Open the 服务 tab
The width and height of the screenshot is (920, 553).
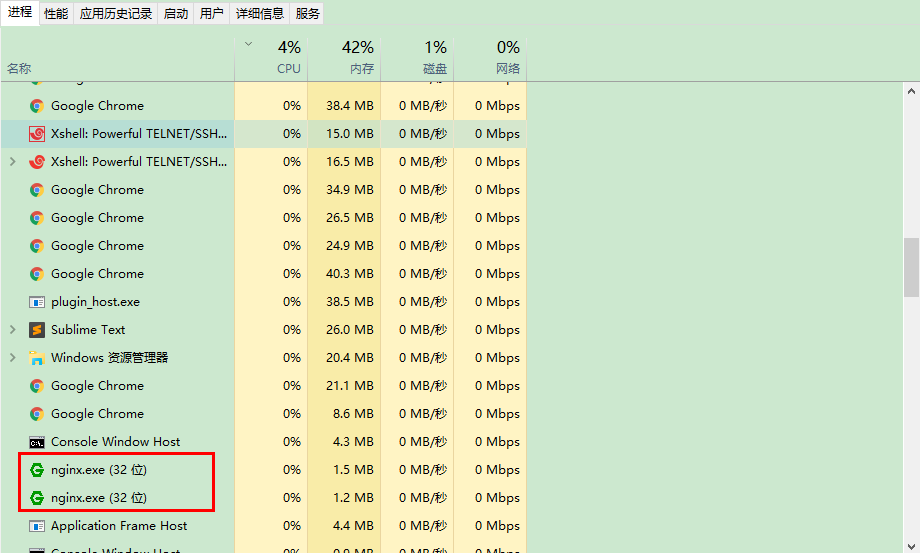pyautogui.click(x=307, y=13)
